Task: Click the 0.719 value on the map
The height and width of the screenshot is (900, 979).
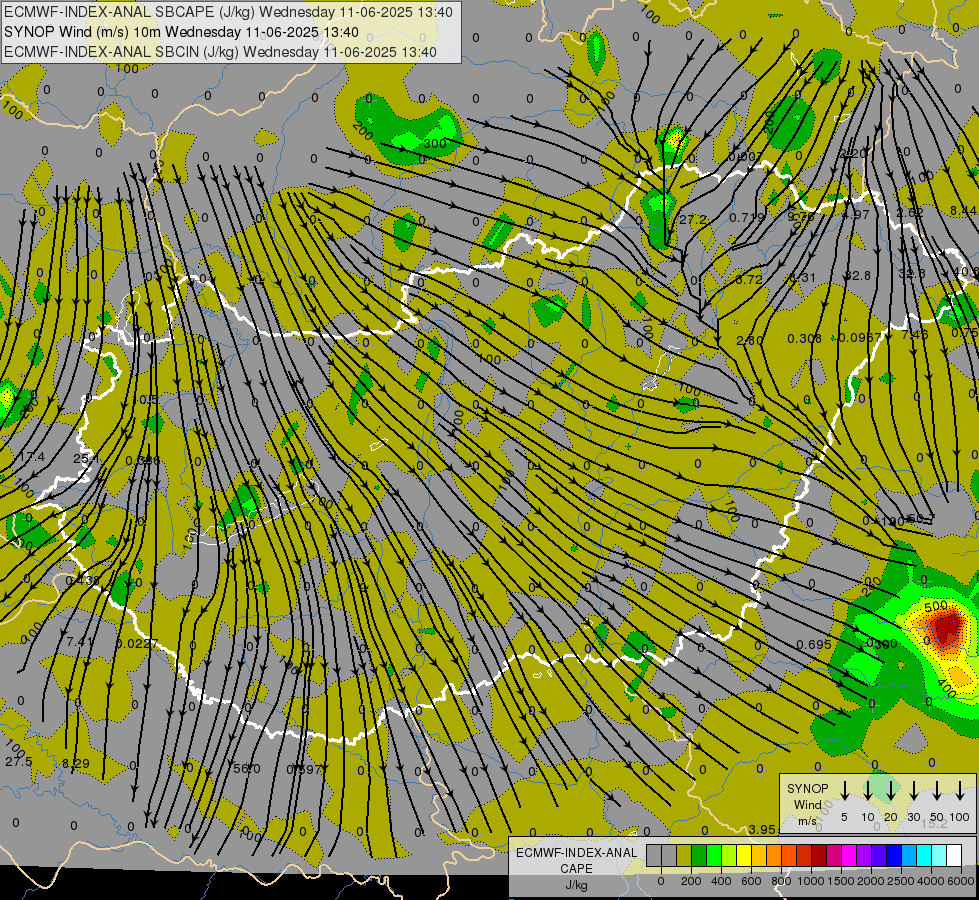Action: pos(747,217)
